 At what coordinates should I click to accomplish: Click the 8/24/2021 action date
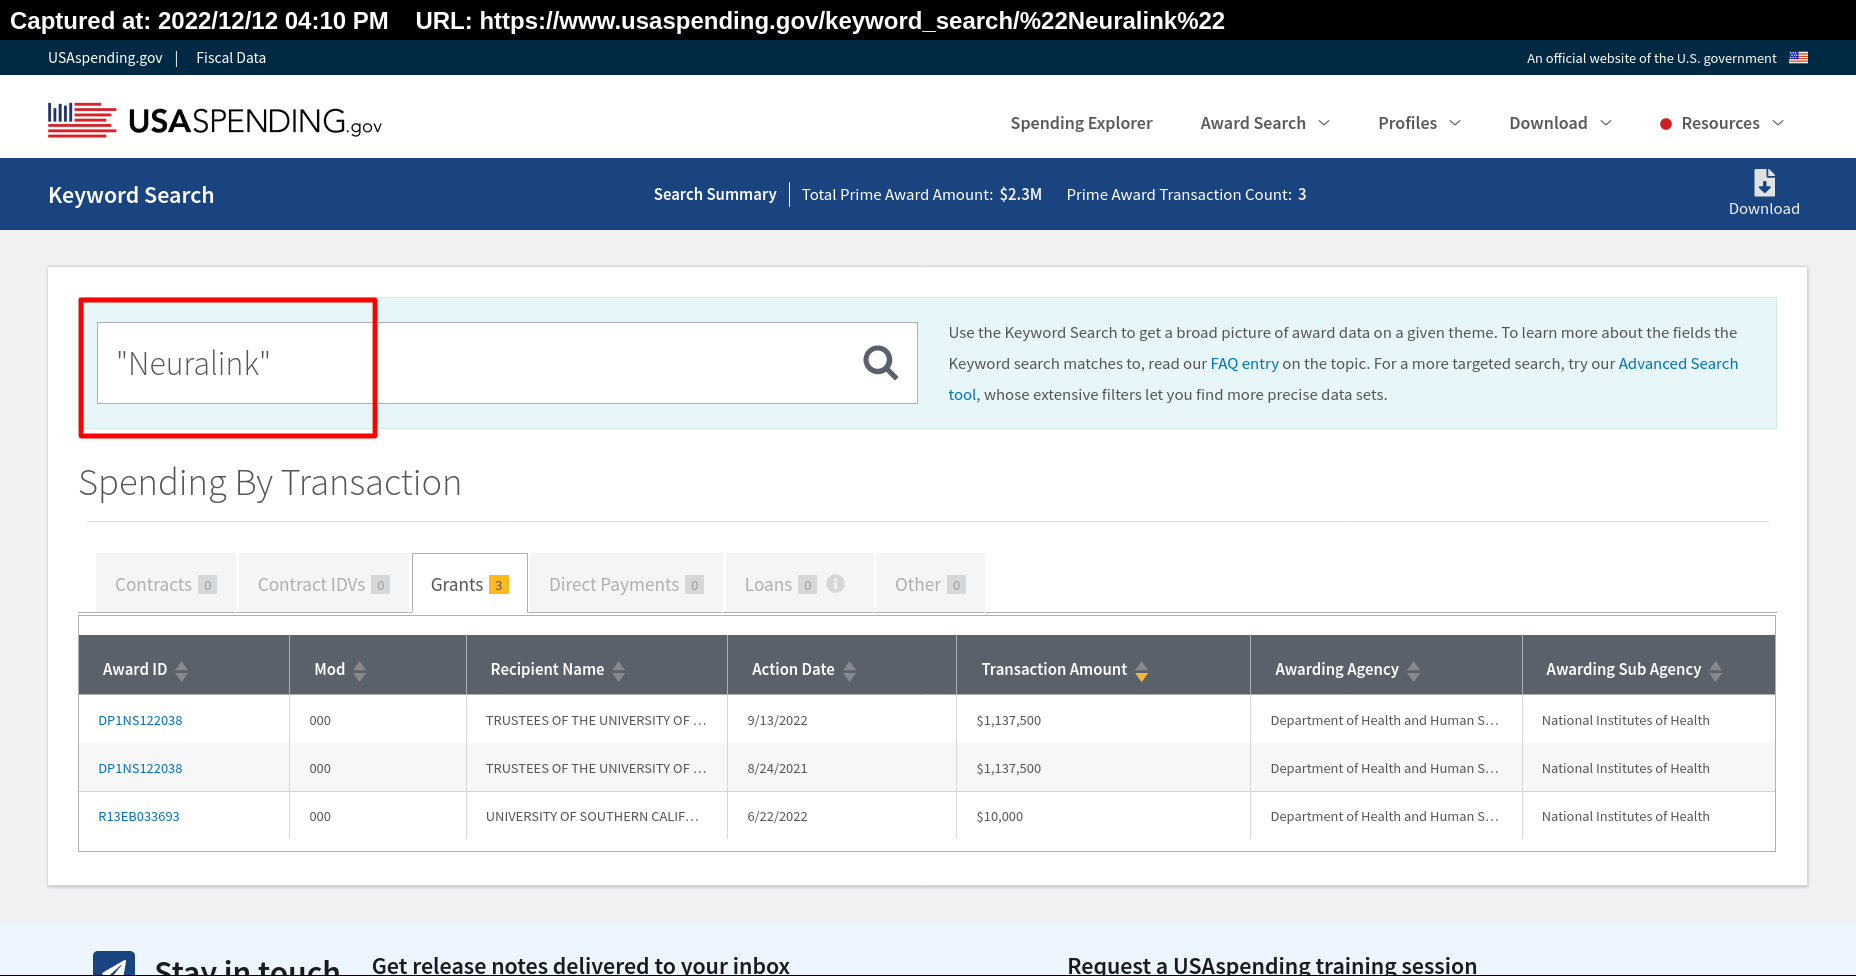(777, 768)
